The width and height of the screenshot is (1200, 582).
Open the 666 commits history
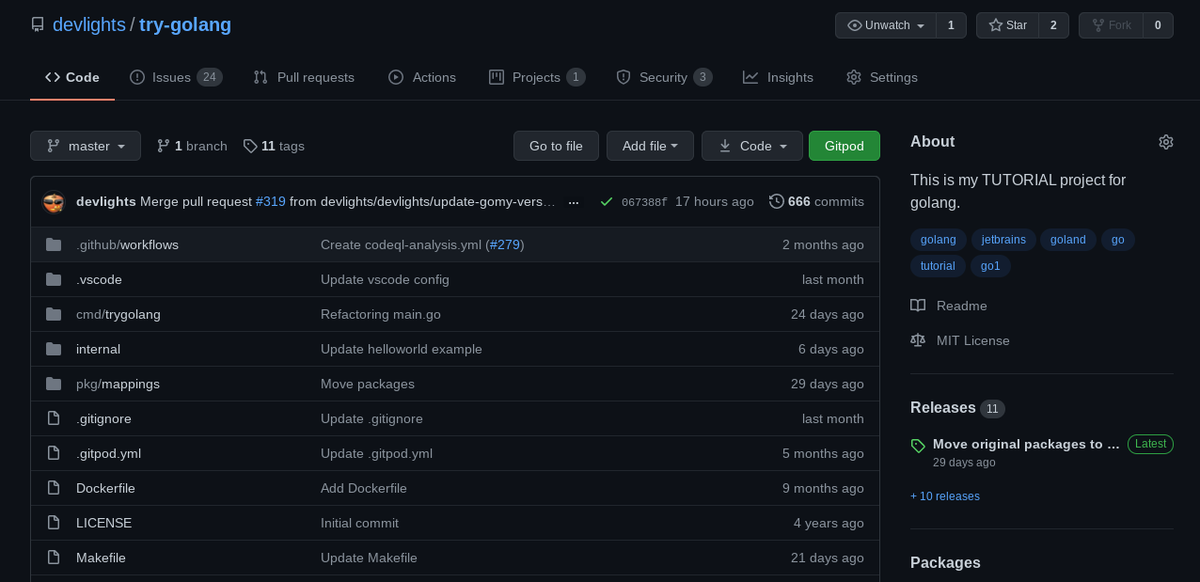(x=816, y=202)
